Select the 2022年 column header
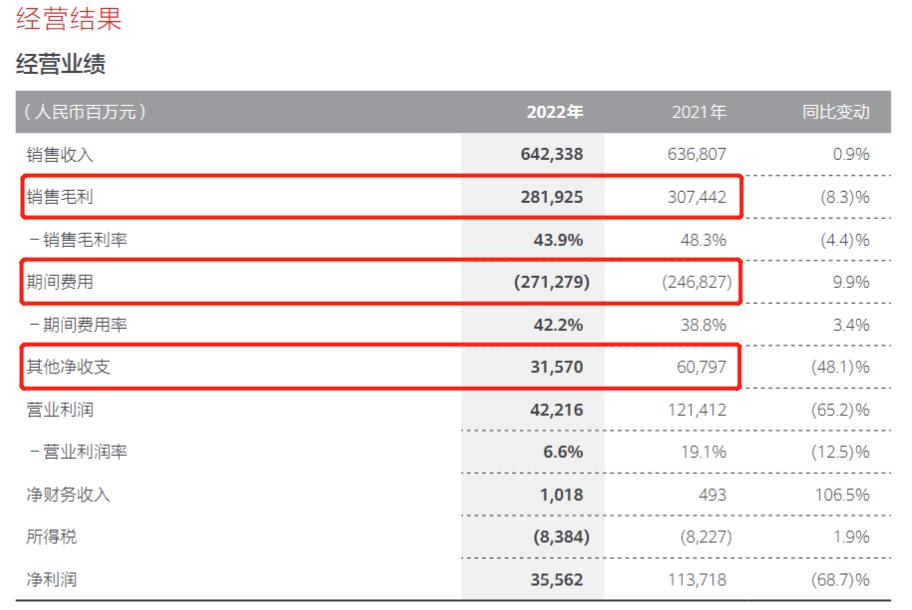This screenshot has width=912, height=610. (554, 112)
